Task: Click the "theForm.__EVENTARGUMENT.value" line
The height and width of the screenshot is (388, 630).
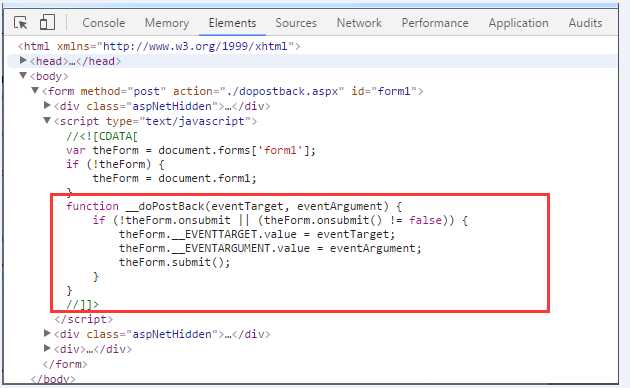Action: point(270,249)
